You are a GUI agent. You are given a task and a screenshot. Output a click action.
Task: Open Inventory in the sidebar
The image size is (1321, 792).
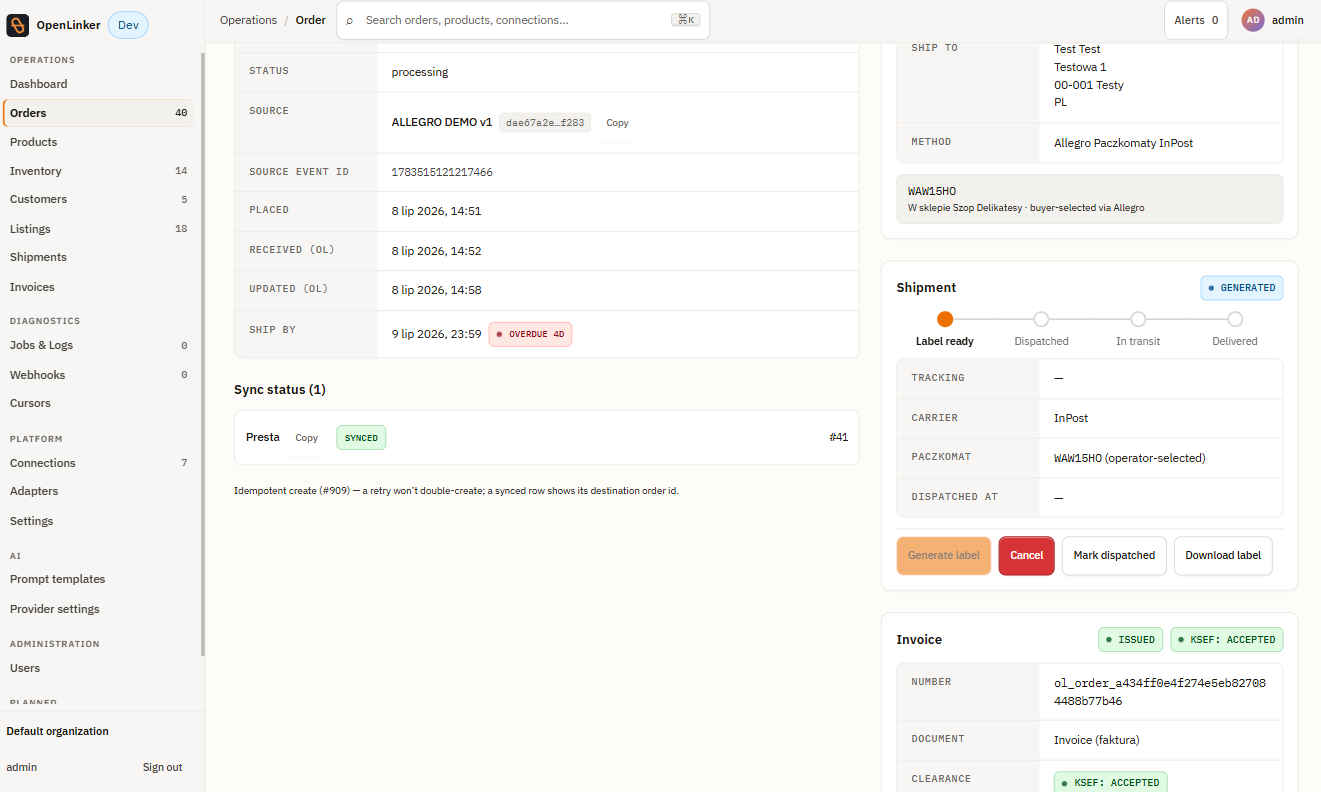(98, 171)
